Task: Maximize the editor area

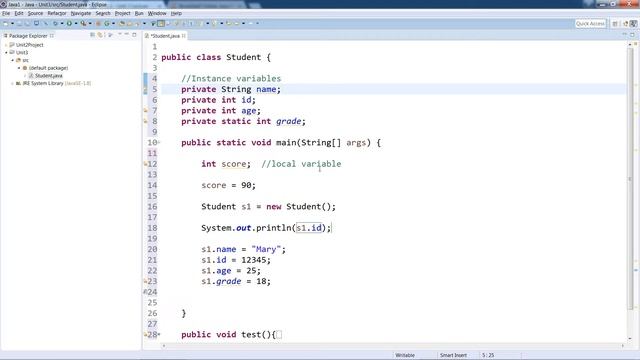Action: (x=632, y=35)
